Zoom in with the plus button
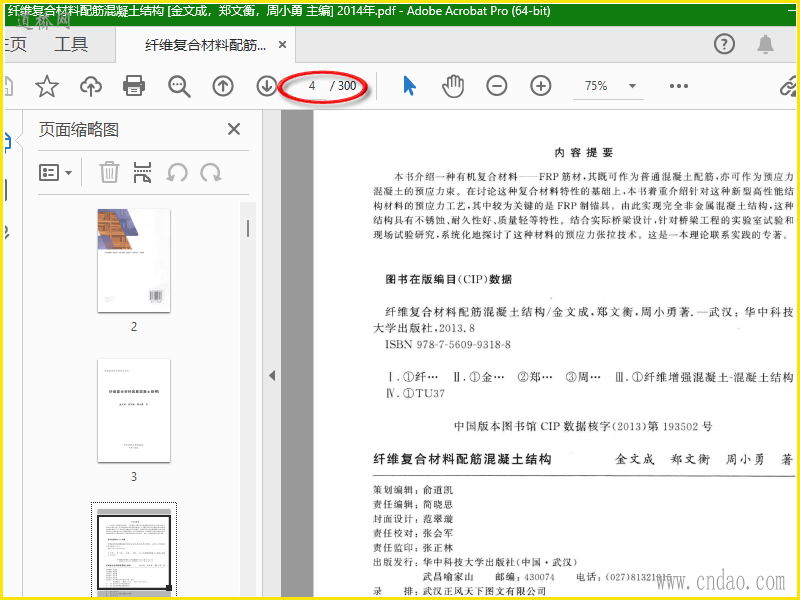 pos(541,86)
